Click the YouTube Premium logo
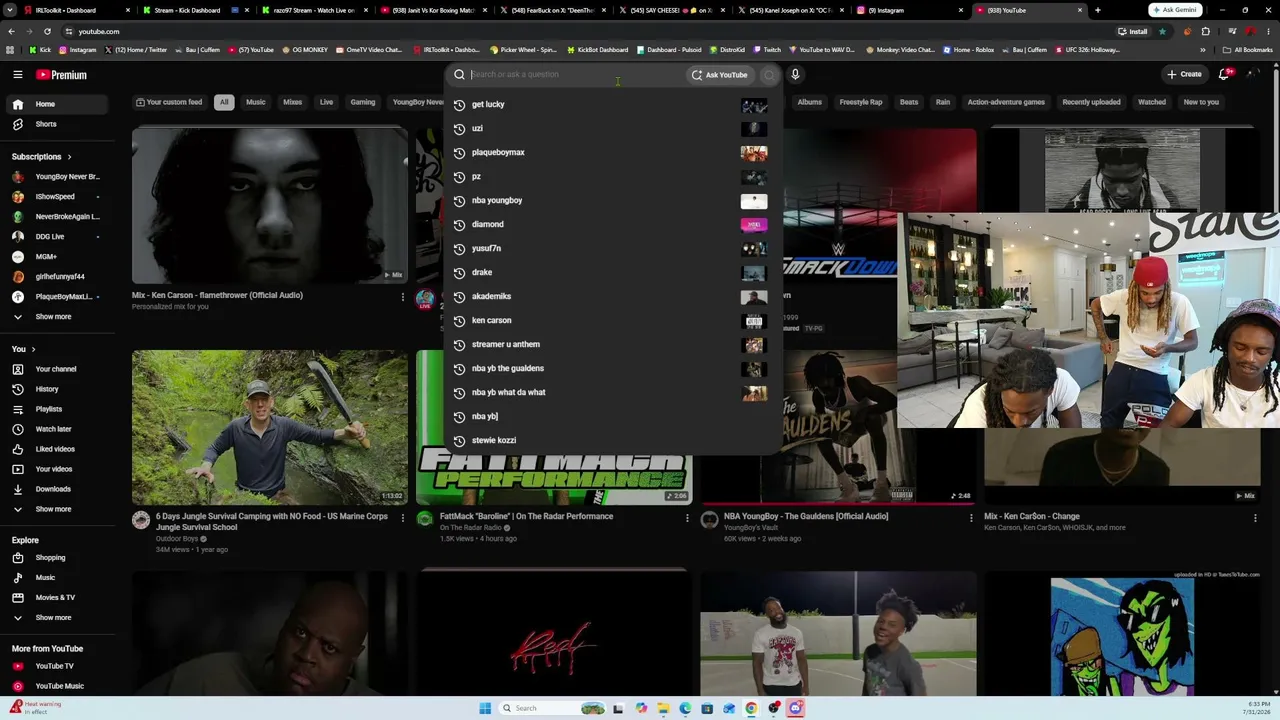 tap(62, 75)
